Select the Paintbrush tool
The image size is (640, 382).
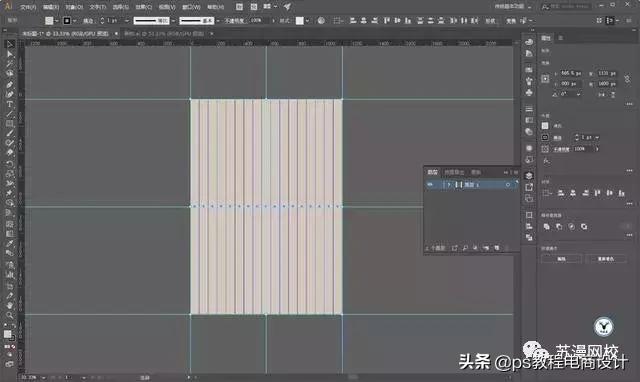tap(10, 133)
